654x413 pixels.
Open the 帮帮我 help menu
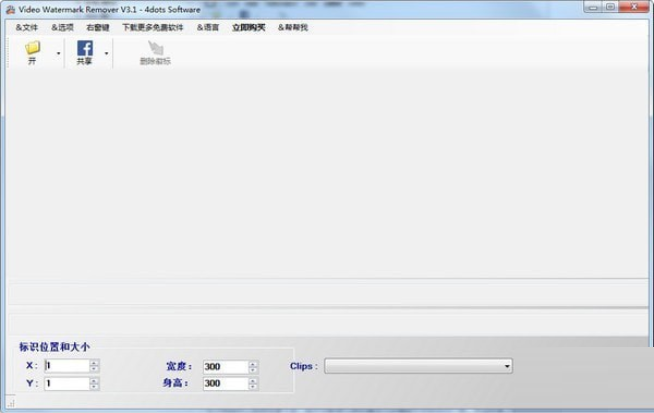click(x=293, y=27)
